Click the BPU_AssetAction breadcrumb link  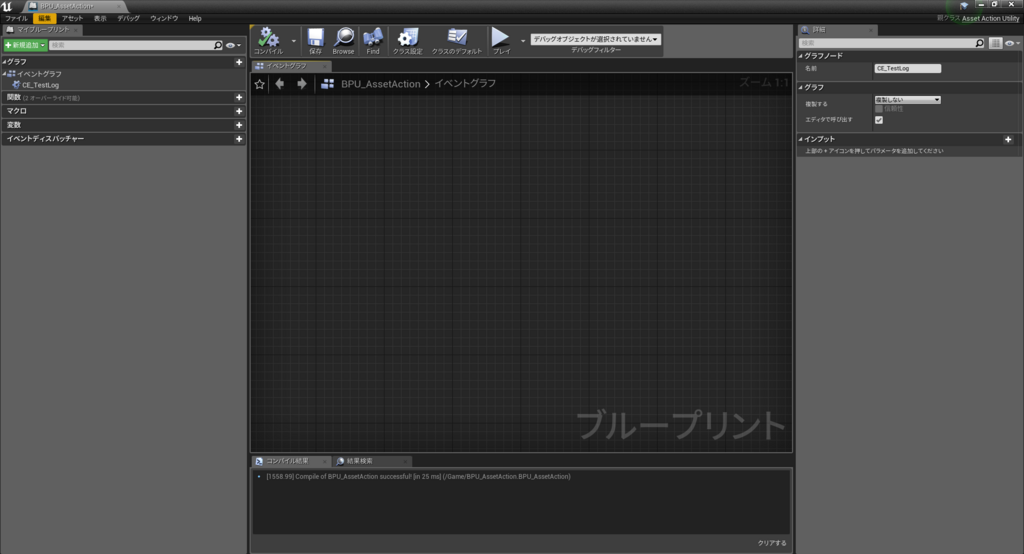381,84
